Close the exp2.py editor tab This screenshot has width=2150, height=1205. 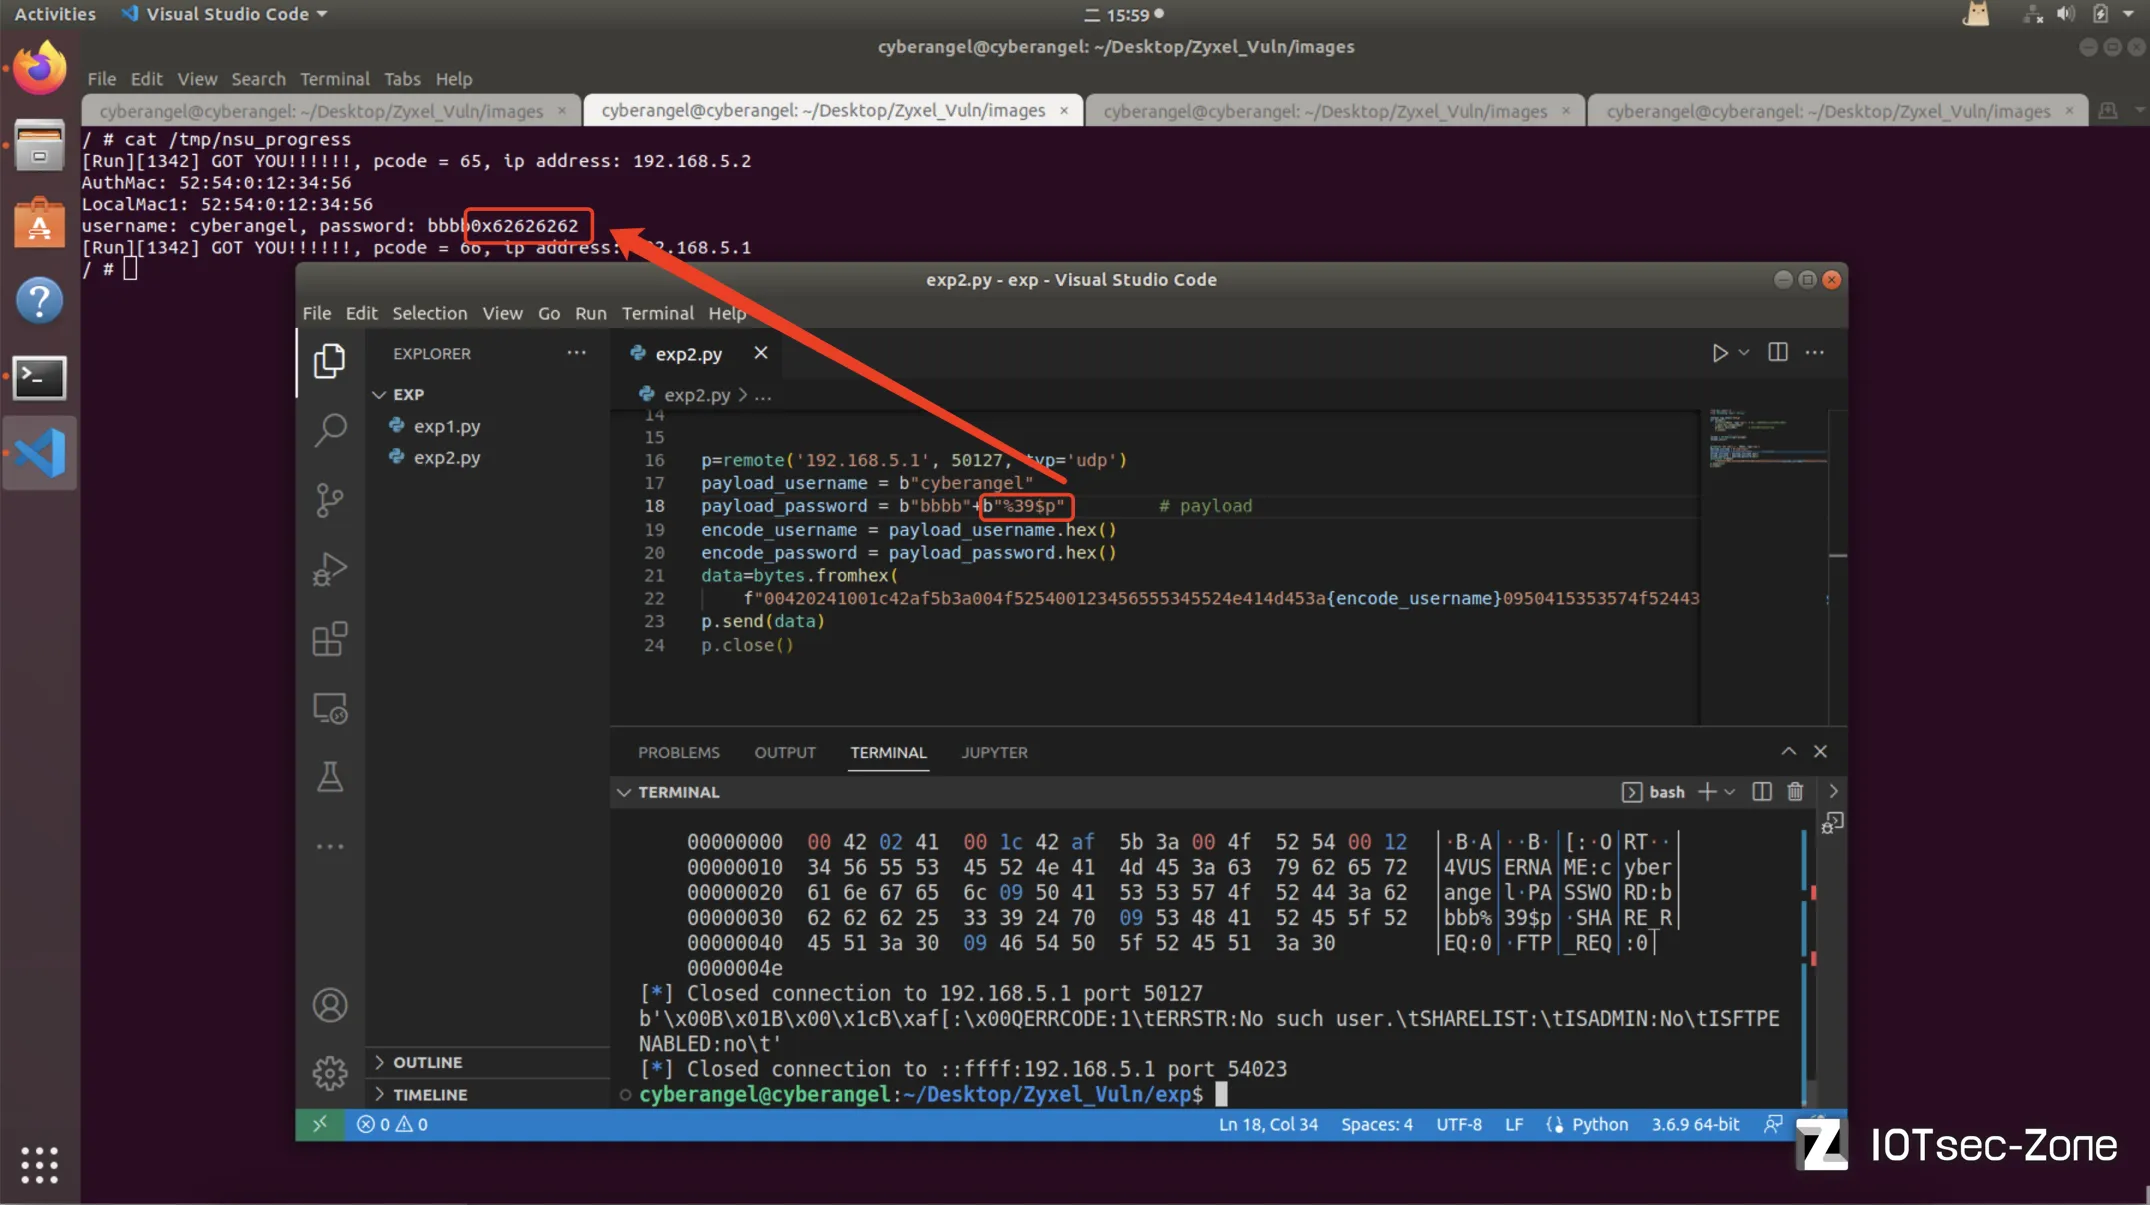point(761,353)
